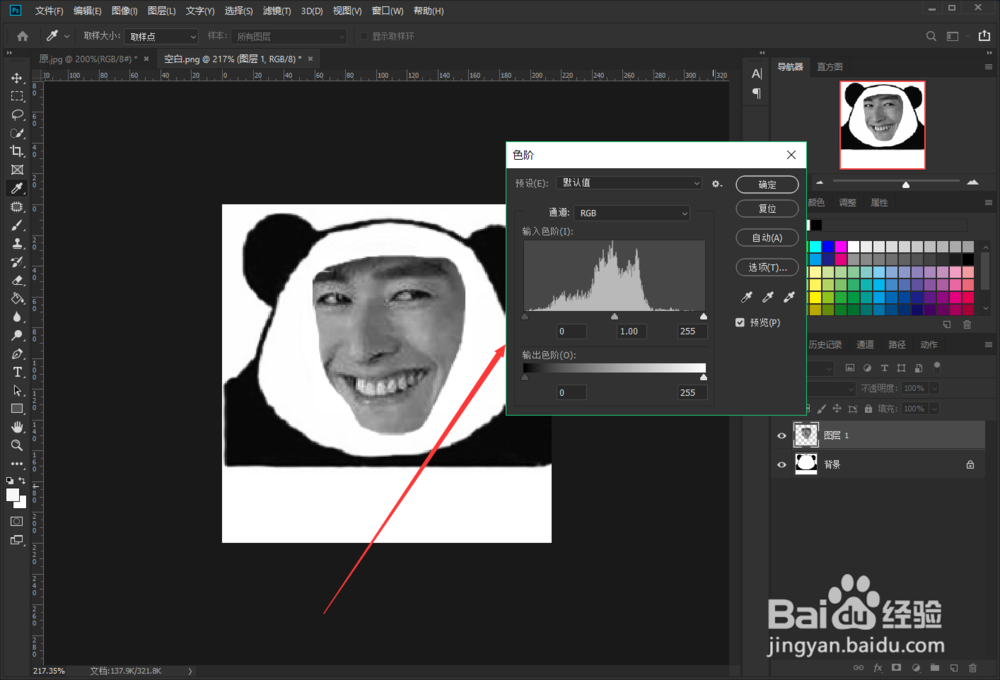This screenshot has height=680, width=1000.
Task: Click the input white point slider
Action: [703, 316]
